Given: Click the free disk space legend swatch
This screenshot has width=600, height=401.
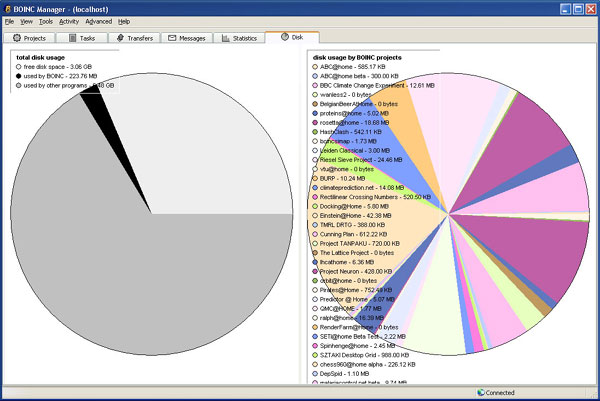Looking at the screenshot, I should point(18,67).
